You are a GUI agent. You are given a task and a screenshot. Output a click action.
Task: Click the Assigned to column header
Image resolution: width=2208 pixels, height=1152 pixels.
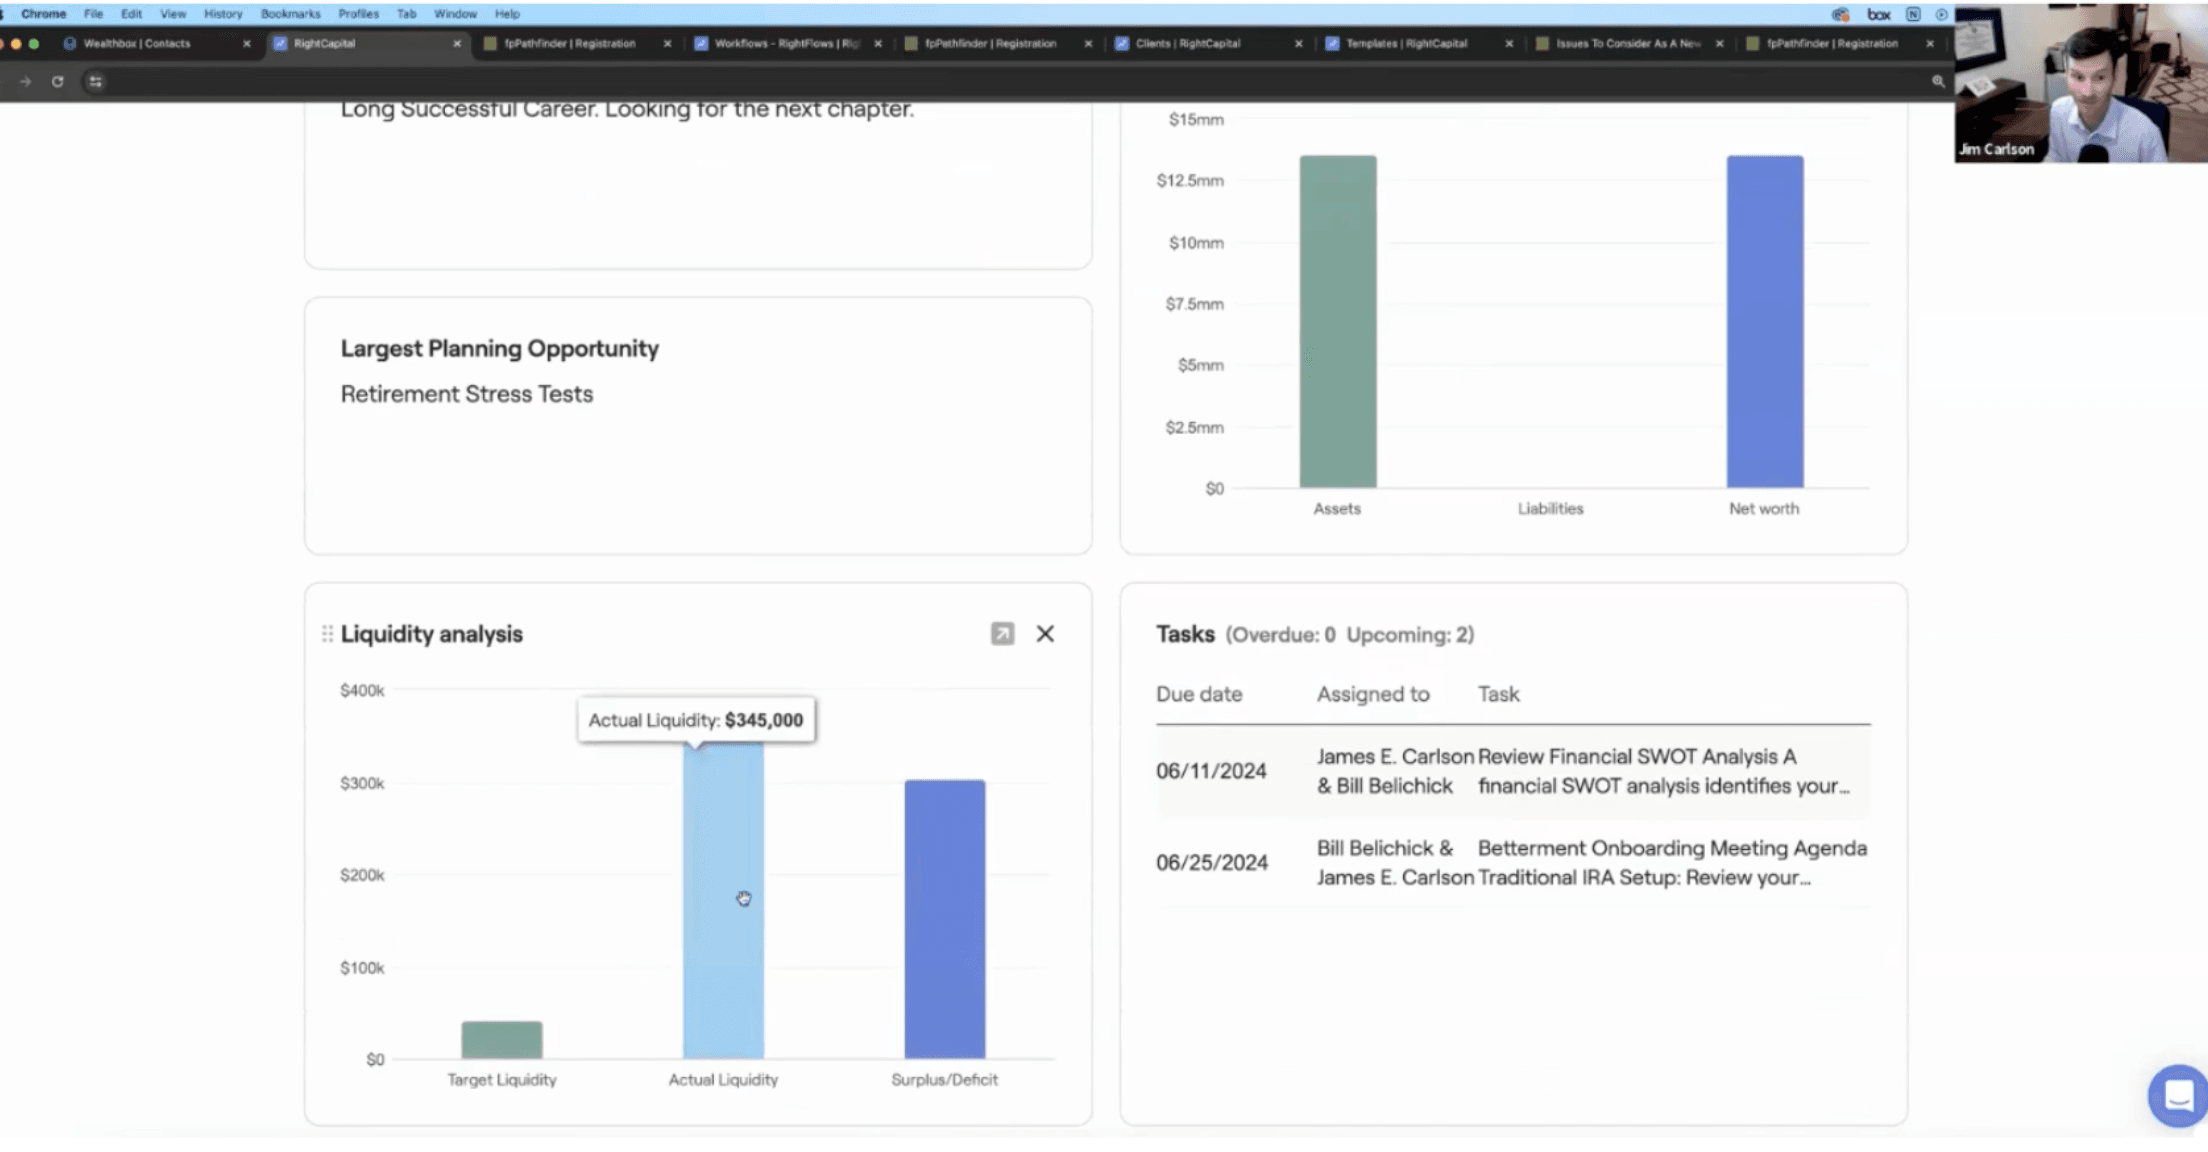[x=1373, y=694]
